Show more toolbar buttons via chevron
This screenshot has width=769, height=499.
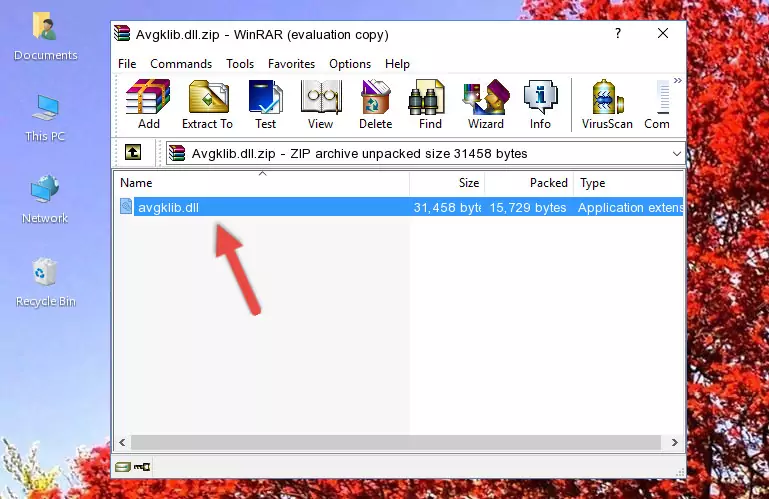point(678,81)
